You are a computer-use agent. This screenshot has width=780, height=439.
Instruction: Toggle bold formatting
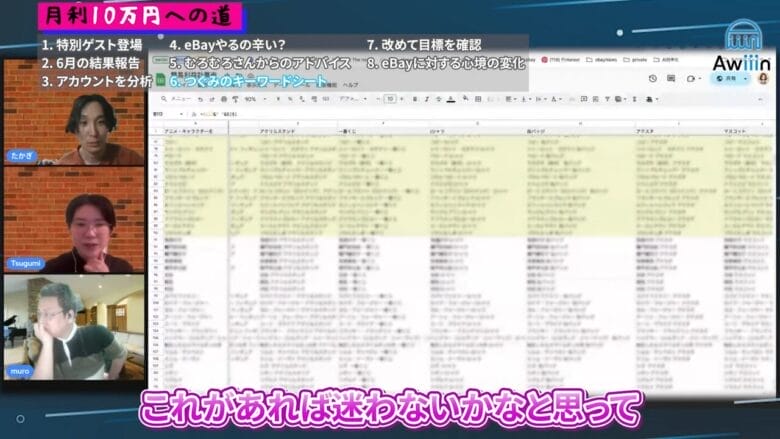[x=415, y=99]
